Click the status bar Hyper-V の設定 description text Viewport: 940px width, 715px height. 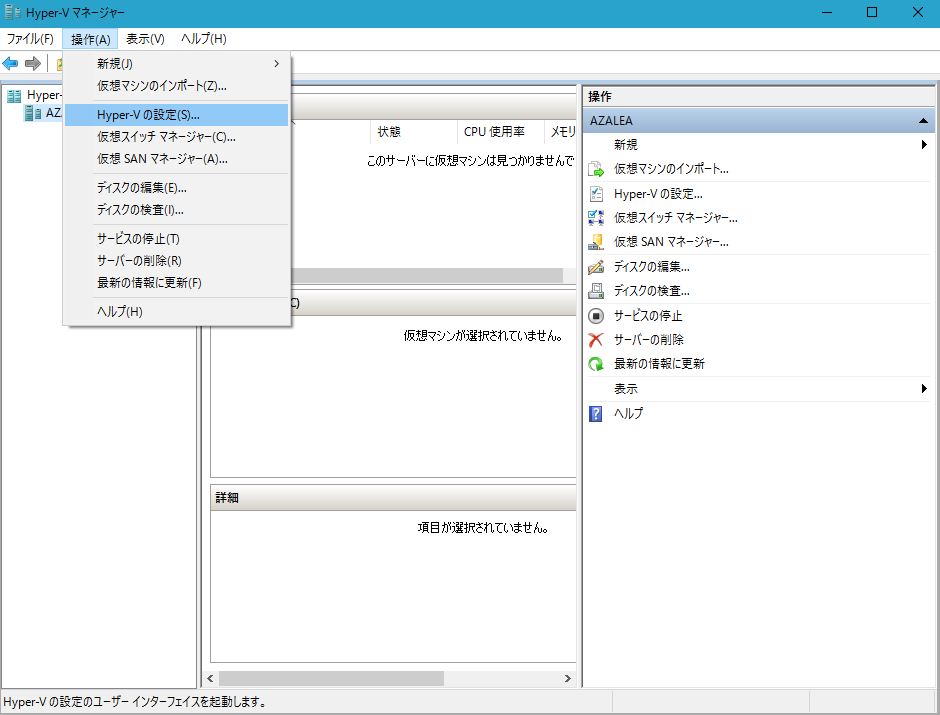coord(135,701)
